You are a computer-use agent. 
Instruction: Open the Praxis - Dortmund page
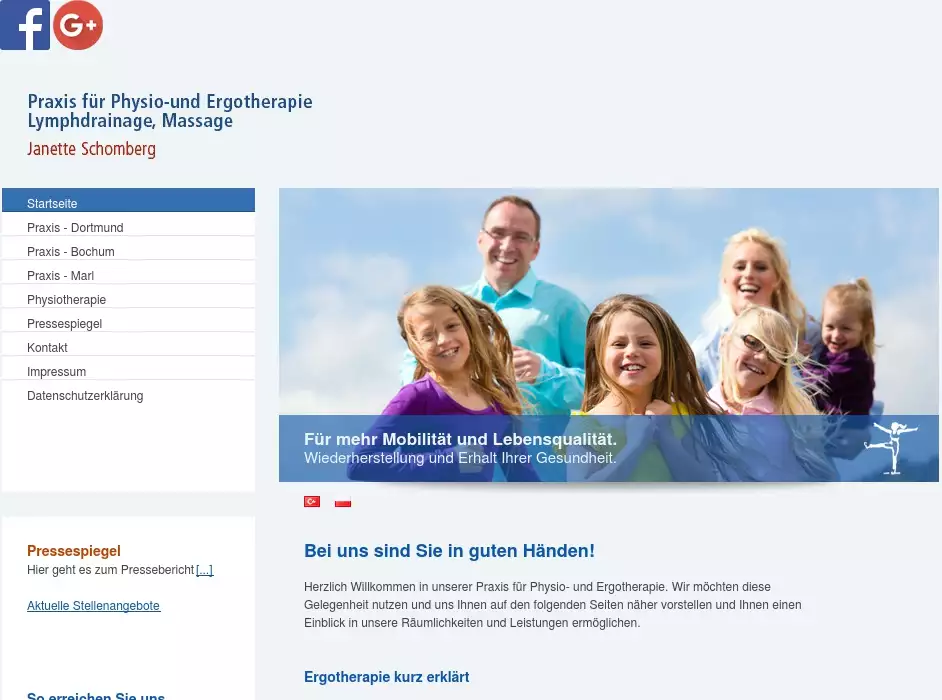[x=75, y=228]
